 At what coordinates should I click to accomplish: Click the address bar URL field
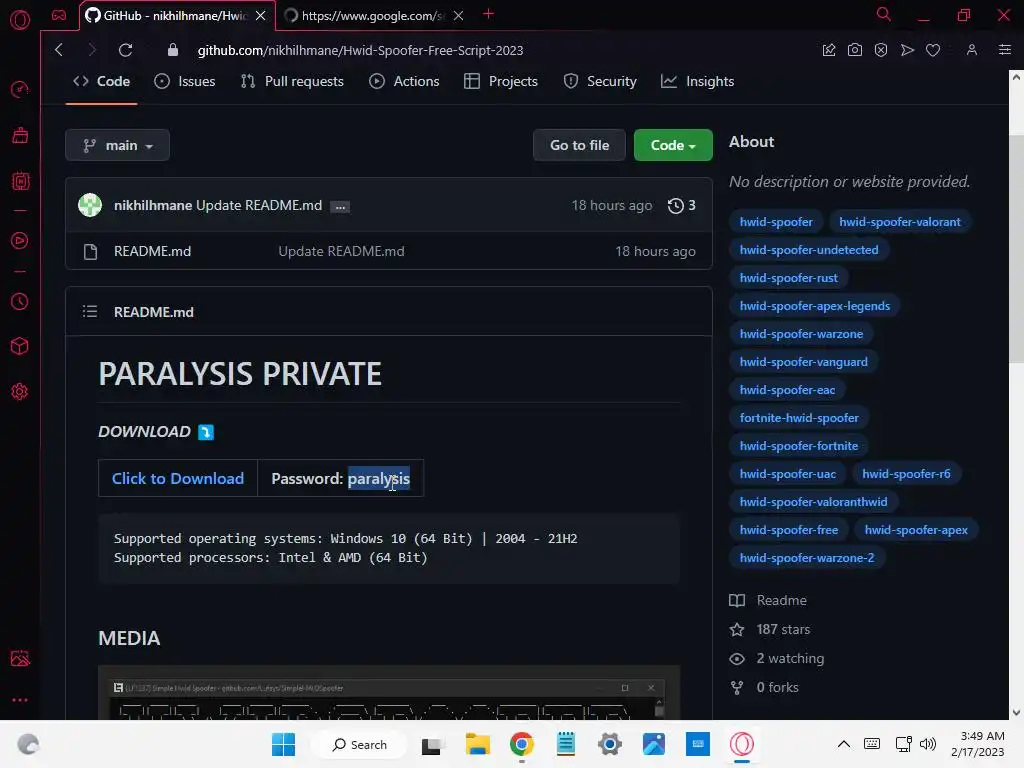click(360, 50)
